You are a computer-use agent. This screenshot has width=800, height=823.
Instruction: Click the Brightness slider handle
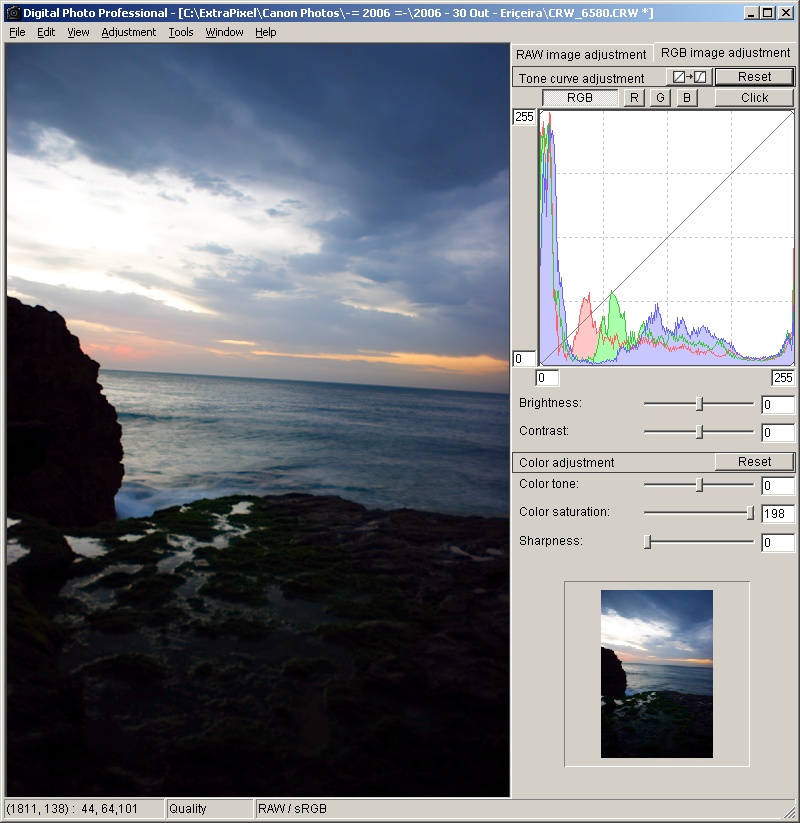pyautogui.click(x=699, y=404)
